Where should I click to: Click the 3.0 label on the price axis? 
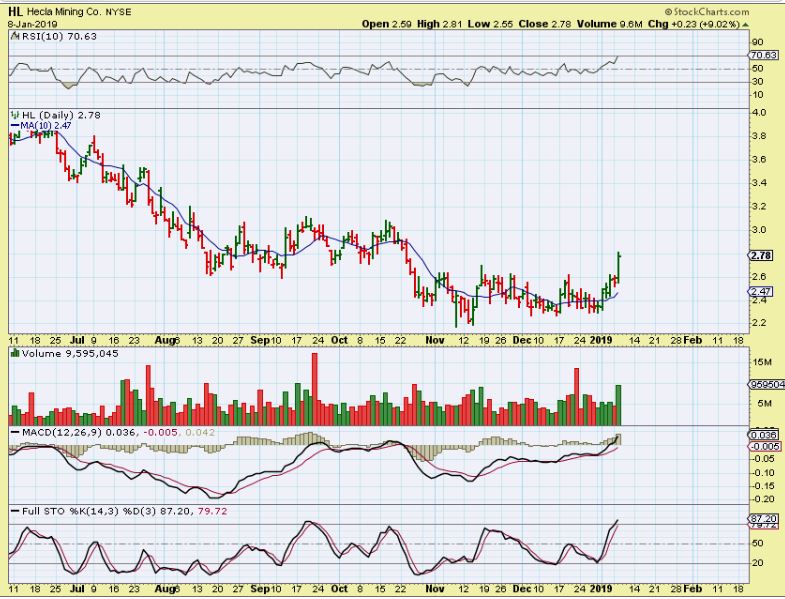759,230
